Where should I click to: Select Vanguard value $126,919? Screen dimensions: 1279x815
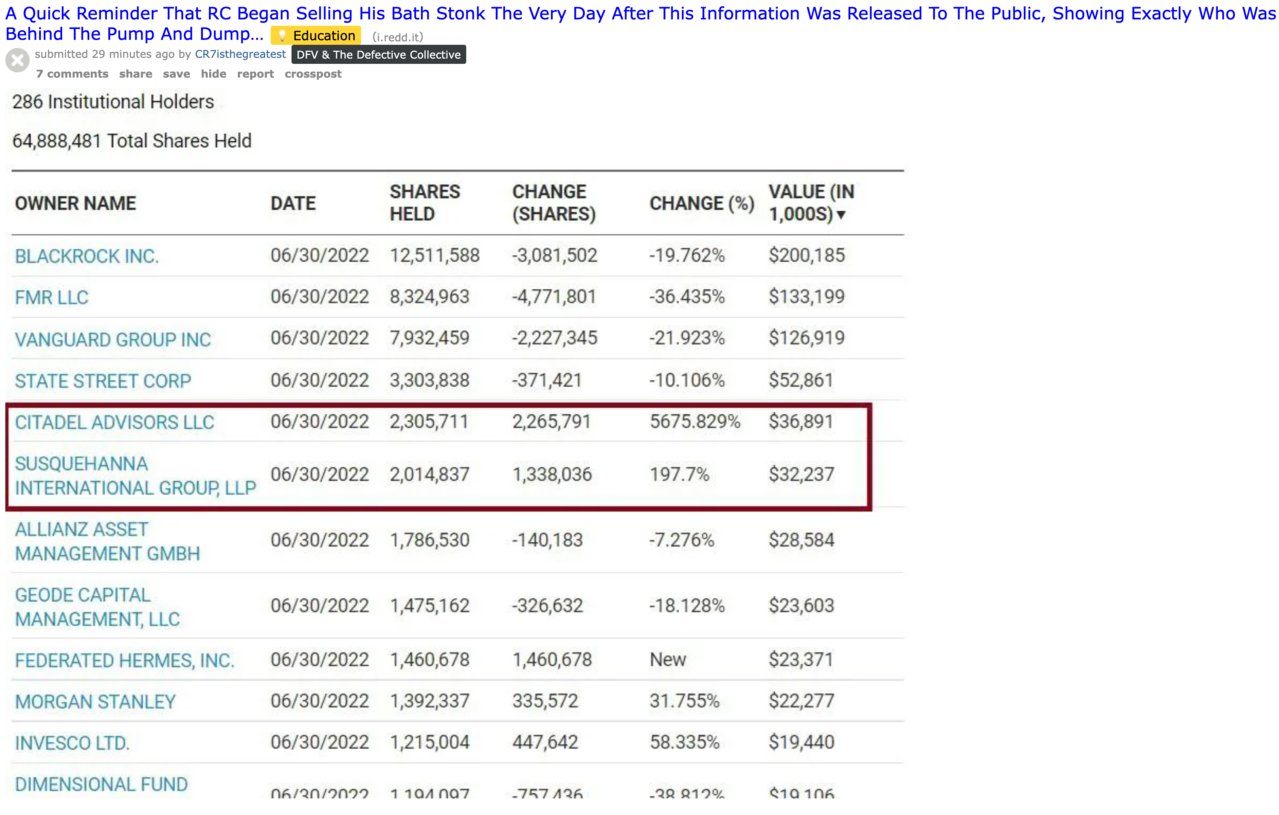tap(807, 339)
